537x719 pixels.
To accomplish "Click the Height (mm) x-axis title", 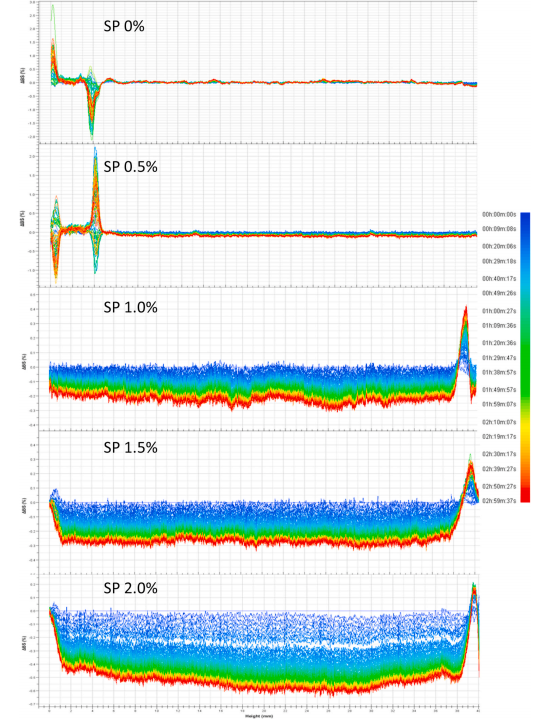I will point(259,716).
